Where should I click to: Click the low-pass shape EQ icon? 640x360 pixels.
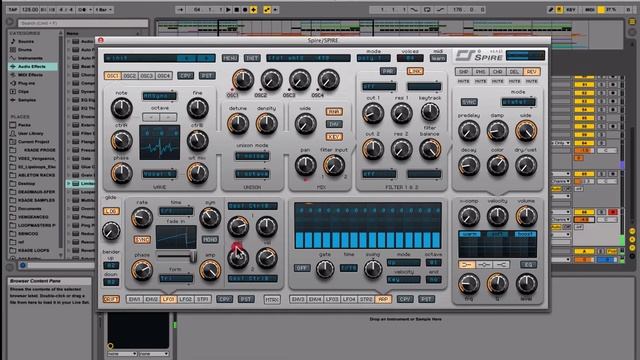[467, 265]
